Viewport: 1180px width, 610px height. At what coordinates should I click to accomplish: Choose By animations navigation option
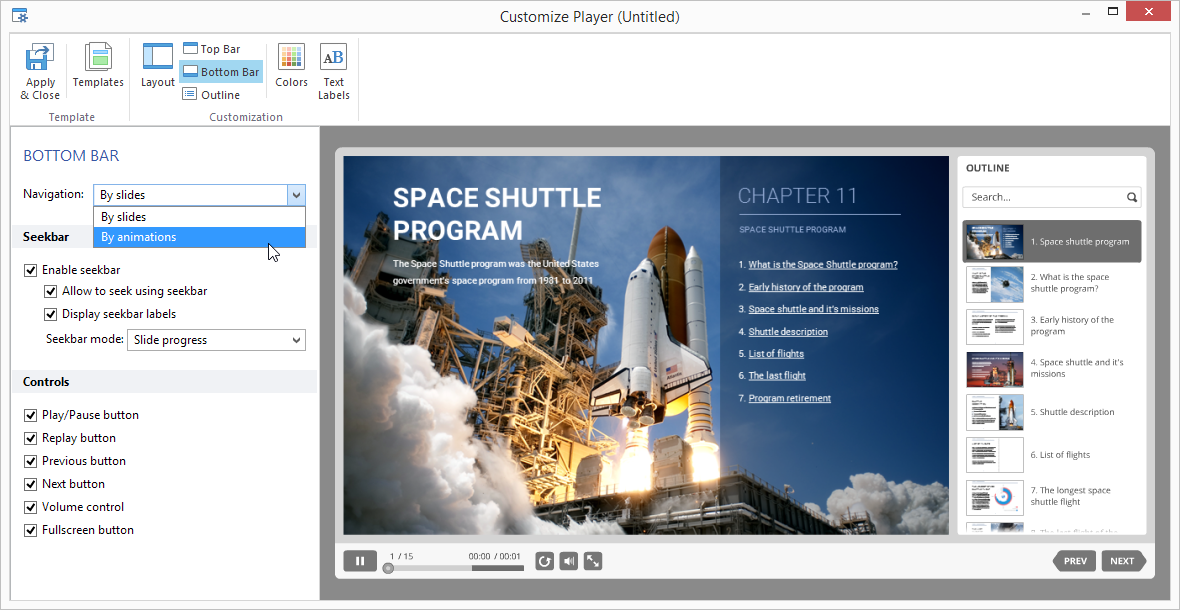point(199,237)
